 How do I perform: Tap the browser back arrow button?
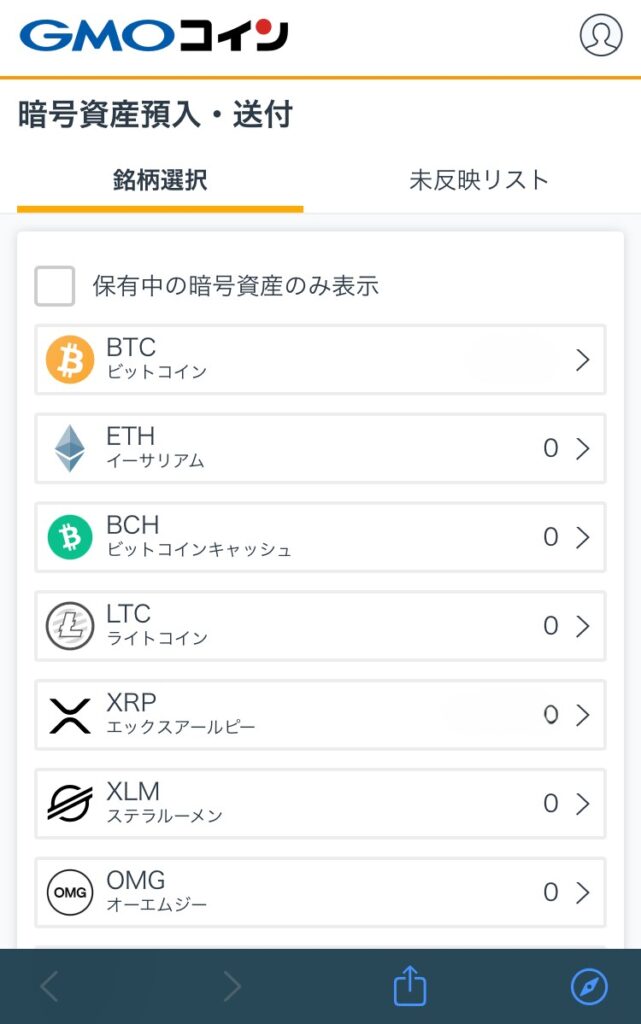tap(49, 988)
